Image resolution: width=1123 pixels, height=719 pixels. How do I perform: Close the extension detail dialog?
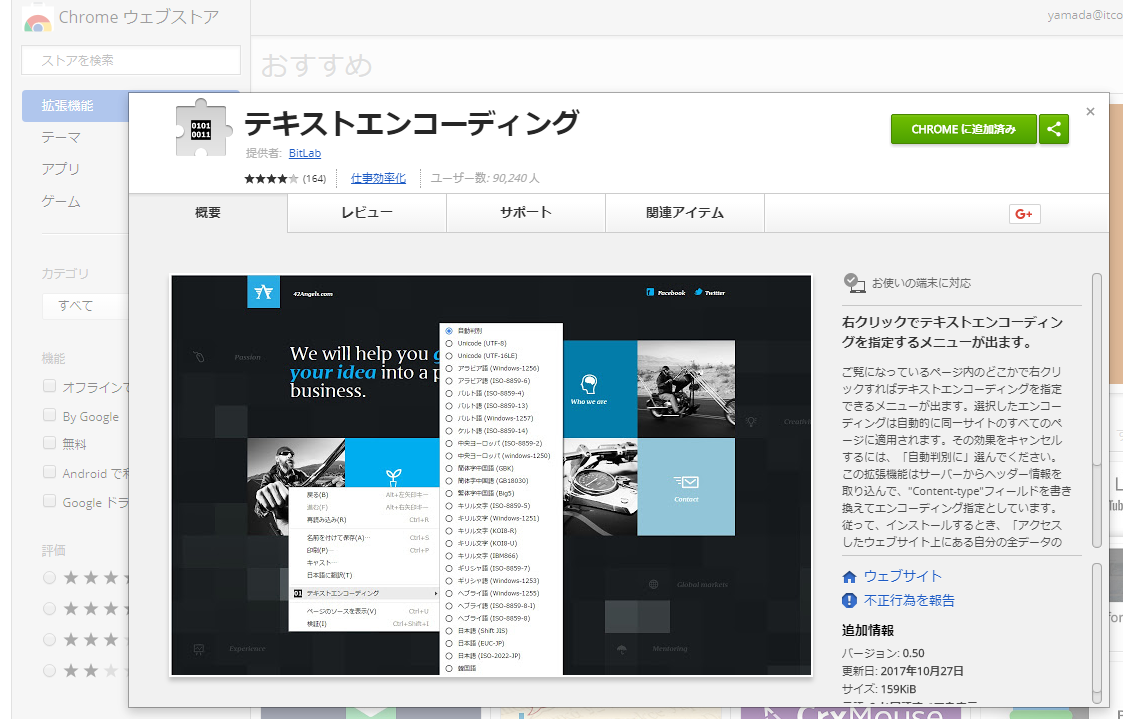1090,112
